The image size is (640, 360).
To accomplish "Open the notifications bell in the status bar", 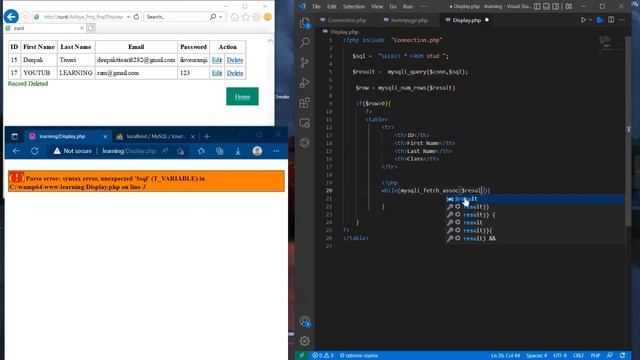I will pyautogui.click(x=622, y=356).
